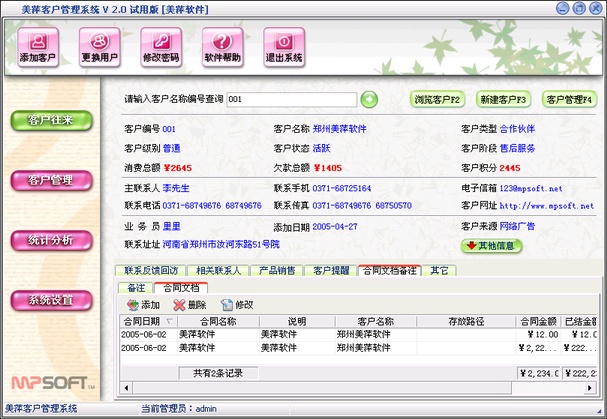Expand 其他信息 (Other Info) with the red arrow
Image resolution: width=607 pixels, height=419 pixels.
coord(492,245)
